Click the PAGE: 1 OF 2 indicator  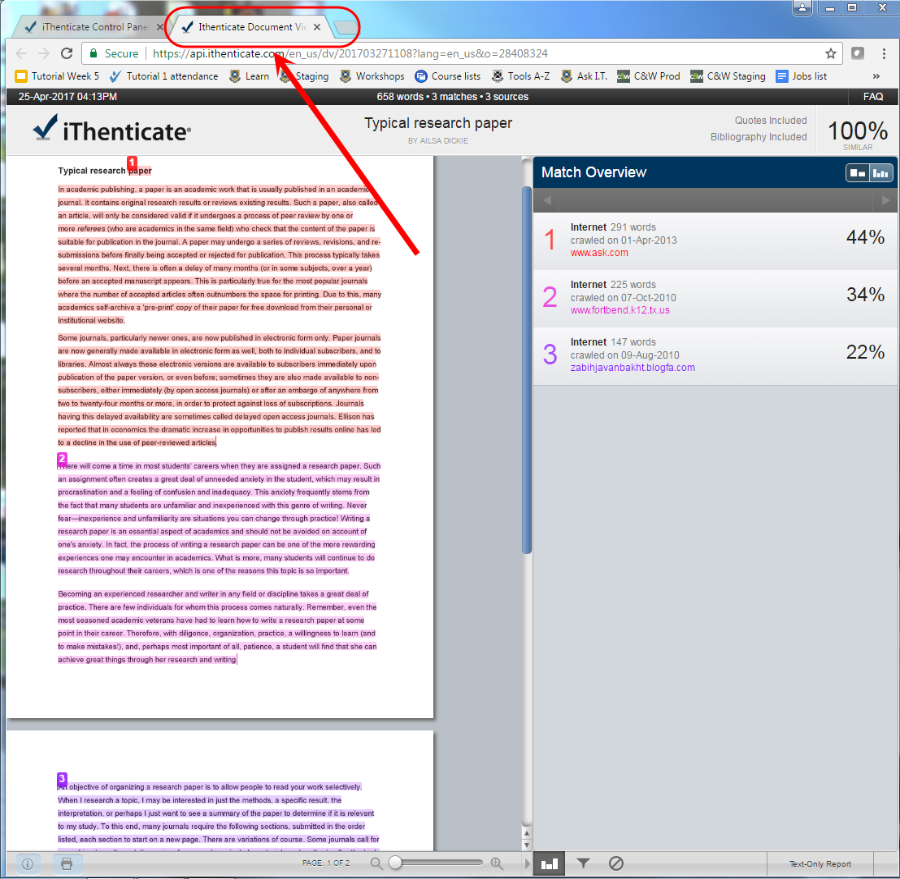pos(325,863)
